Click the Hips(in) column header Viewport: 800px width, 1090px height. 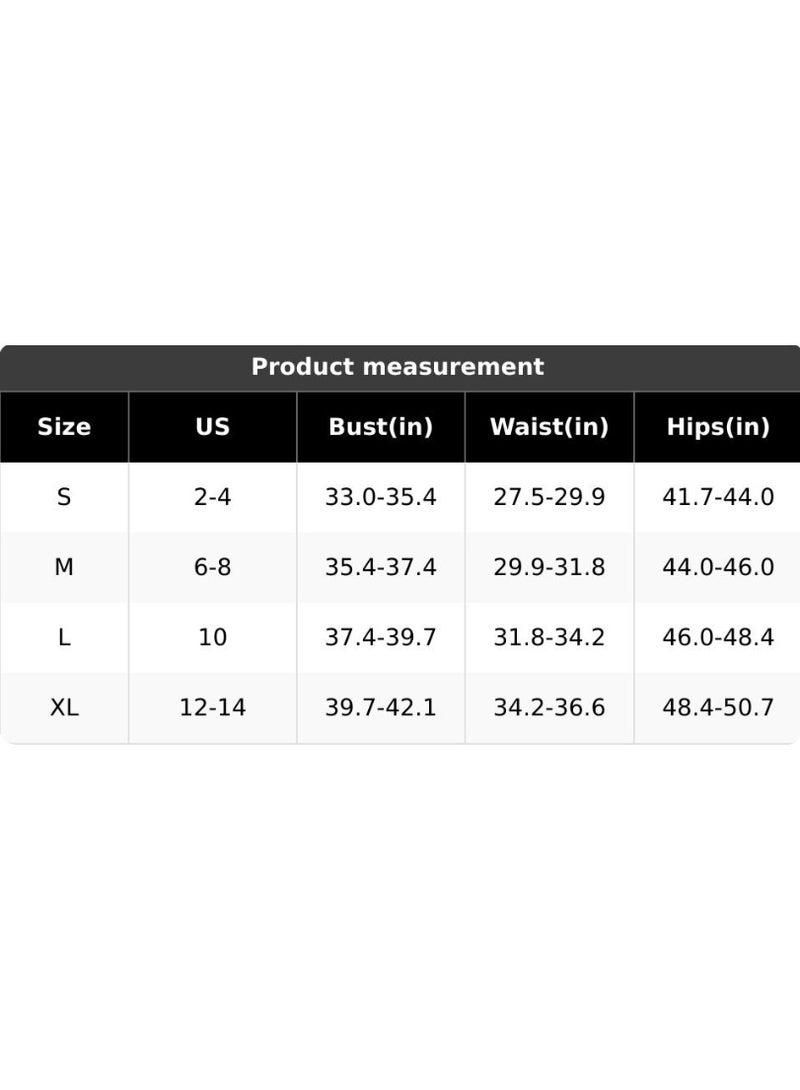click(x=717, y=427)
